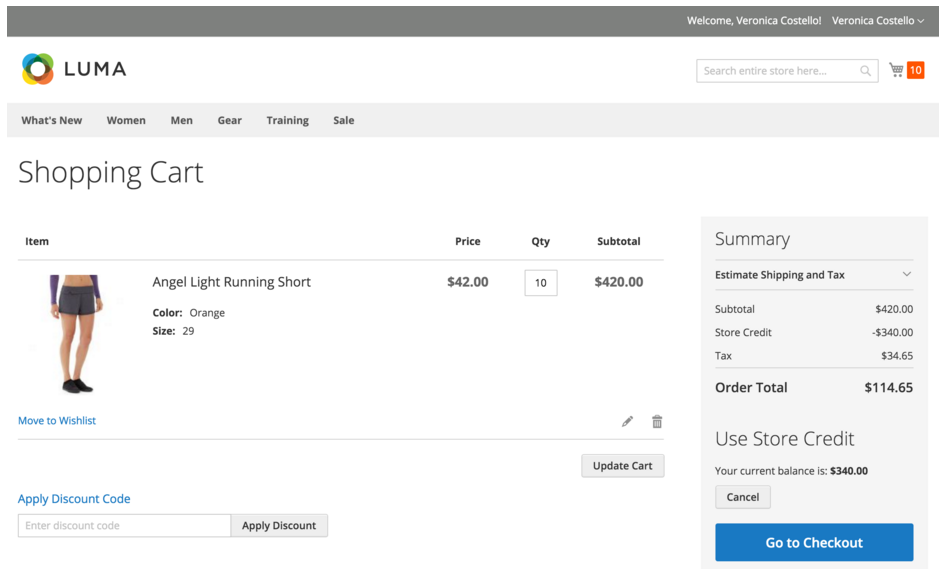This screenshot has width=947, height=569.
Task: Click Go to Checkout
Action: click(814, 542)
